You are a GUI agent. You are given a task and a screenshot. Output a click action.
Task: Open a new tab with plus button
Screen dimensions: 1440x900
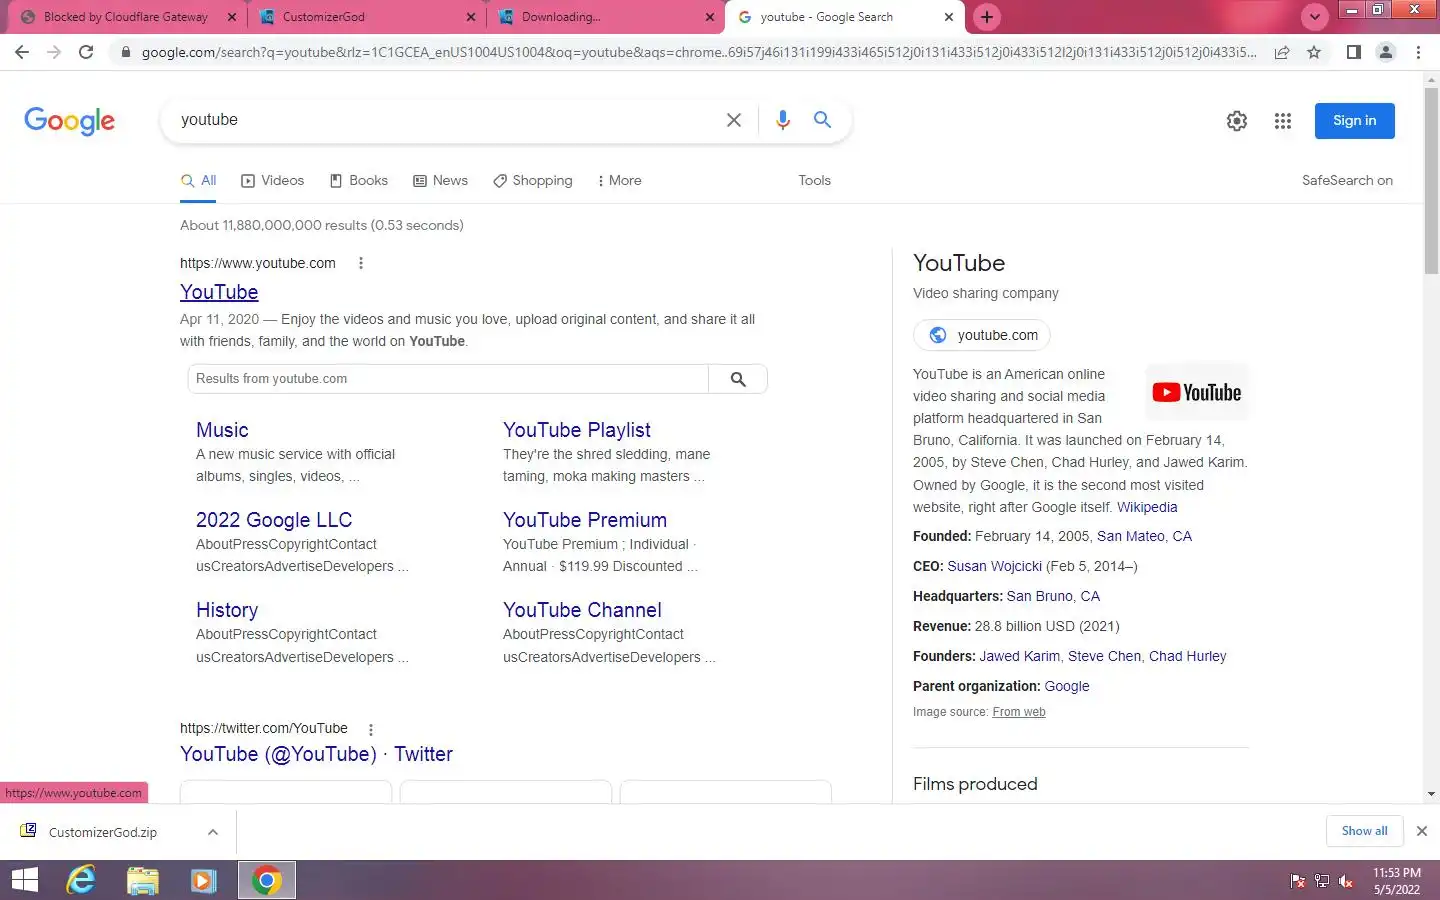(987, 17)
